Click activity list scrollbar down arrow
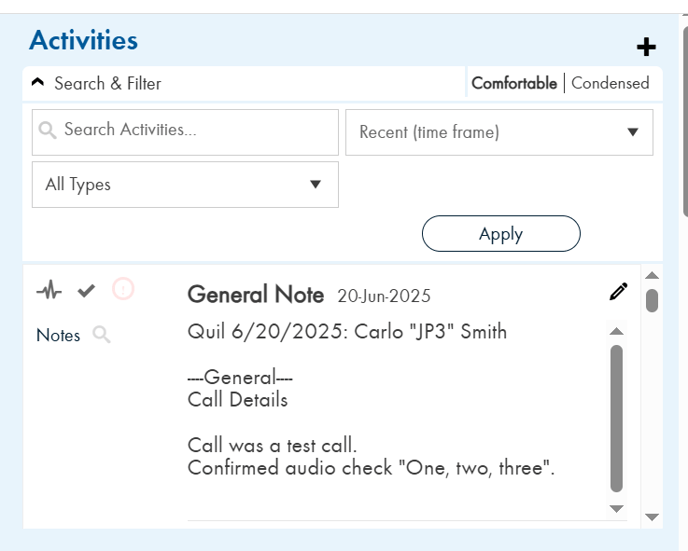The image size is (688, 551). pyautogui.click(x=652, y=517)
